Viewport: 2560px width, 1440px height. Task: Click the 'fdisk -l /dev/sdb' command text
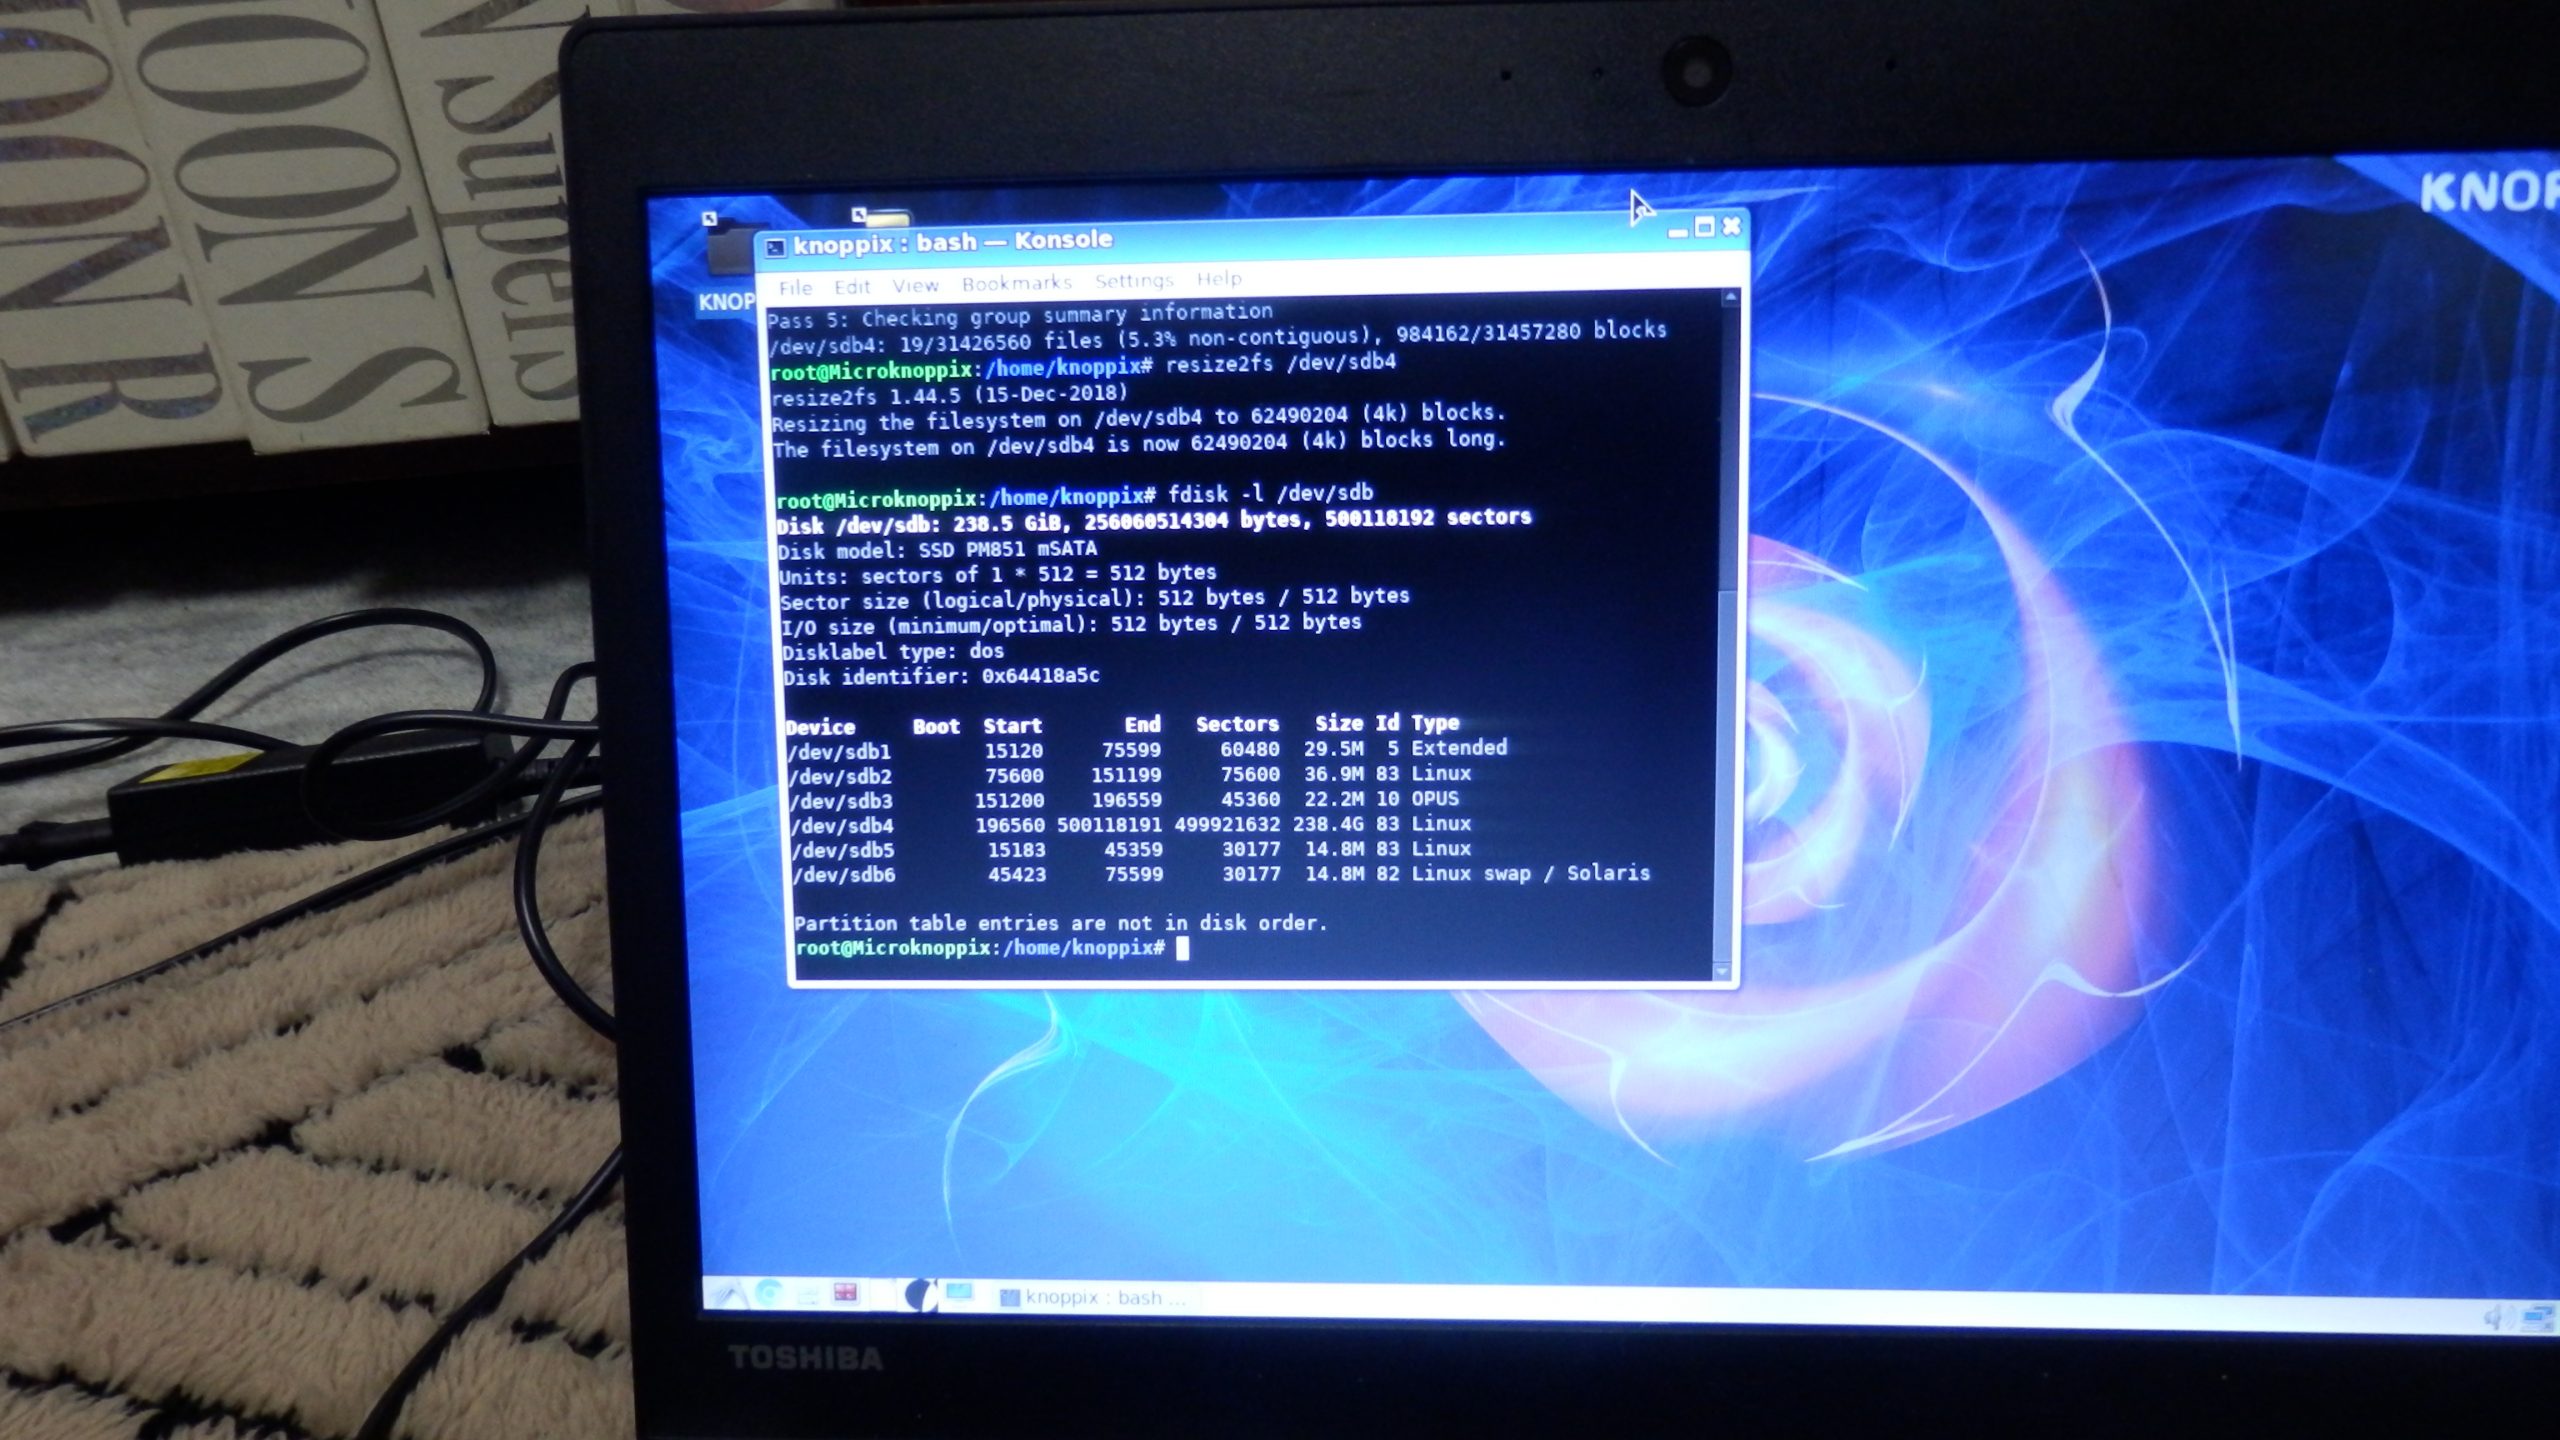1270,493
